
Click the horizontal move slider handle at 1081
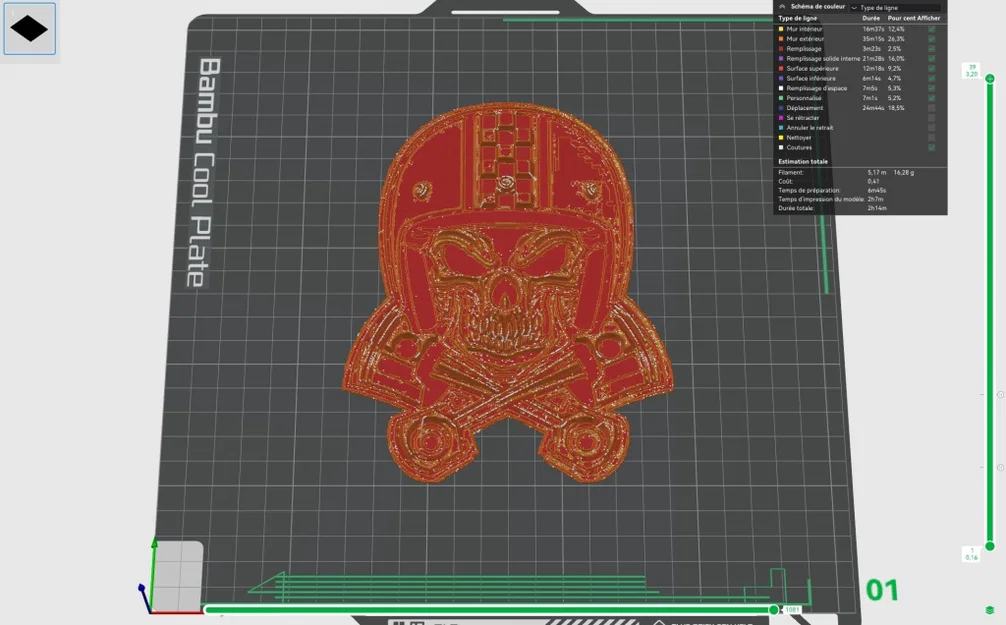click(x=774, y=610)
